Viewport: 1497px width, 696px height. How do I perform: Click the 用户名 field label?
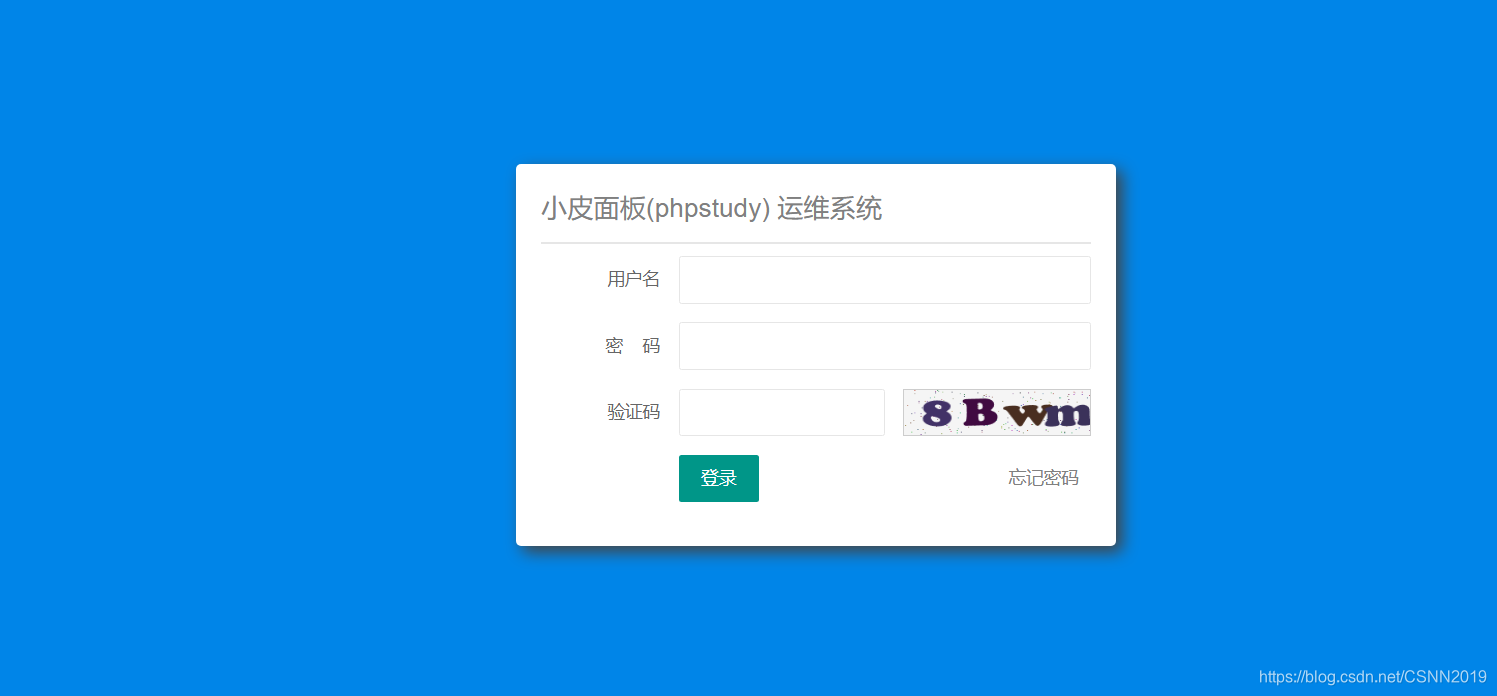click(x=633, y=279)
